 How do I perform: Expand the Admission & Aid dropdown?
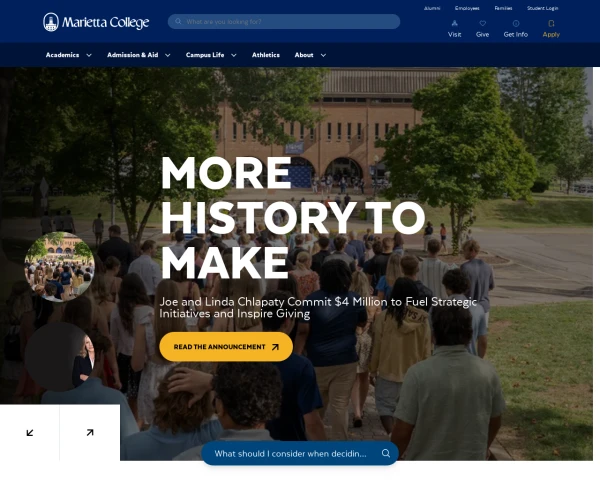168,55
